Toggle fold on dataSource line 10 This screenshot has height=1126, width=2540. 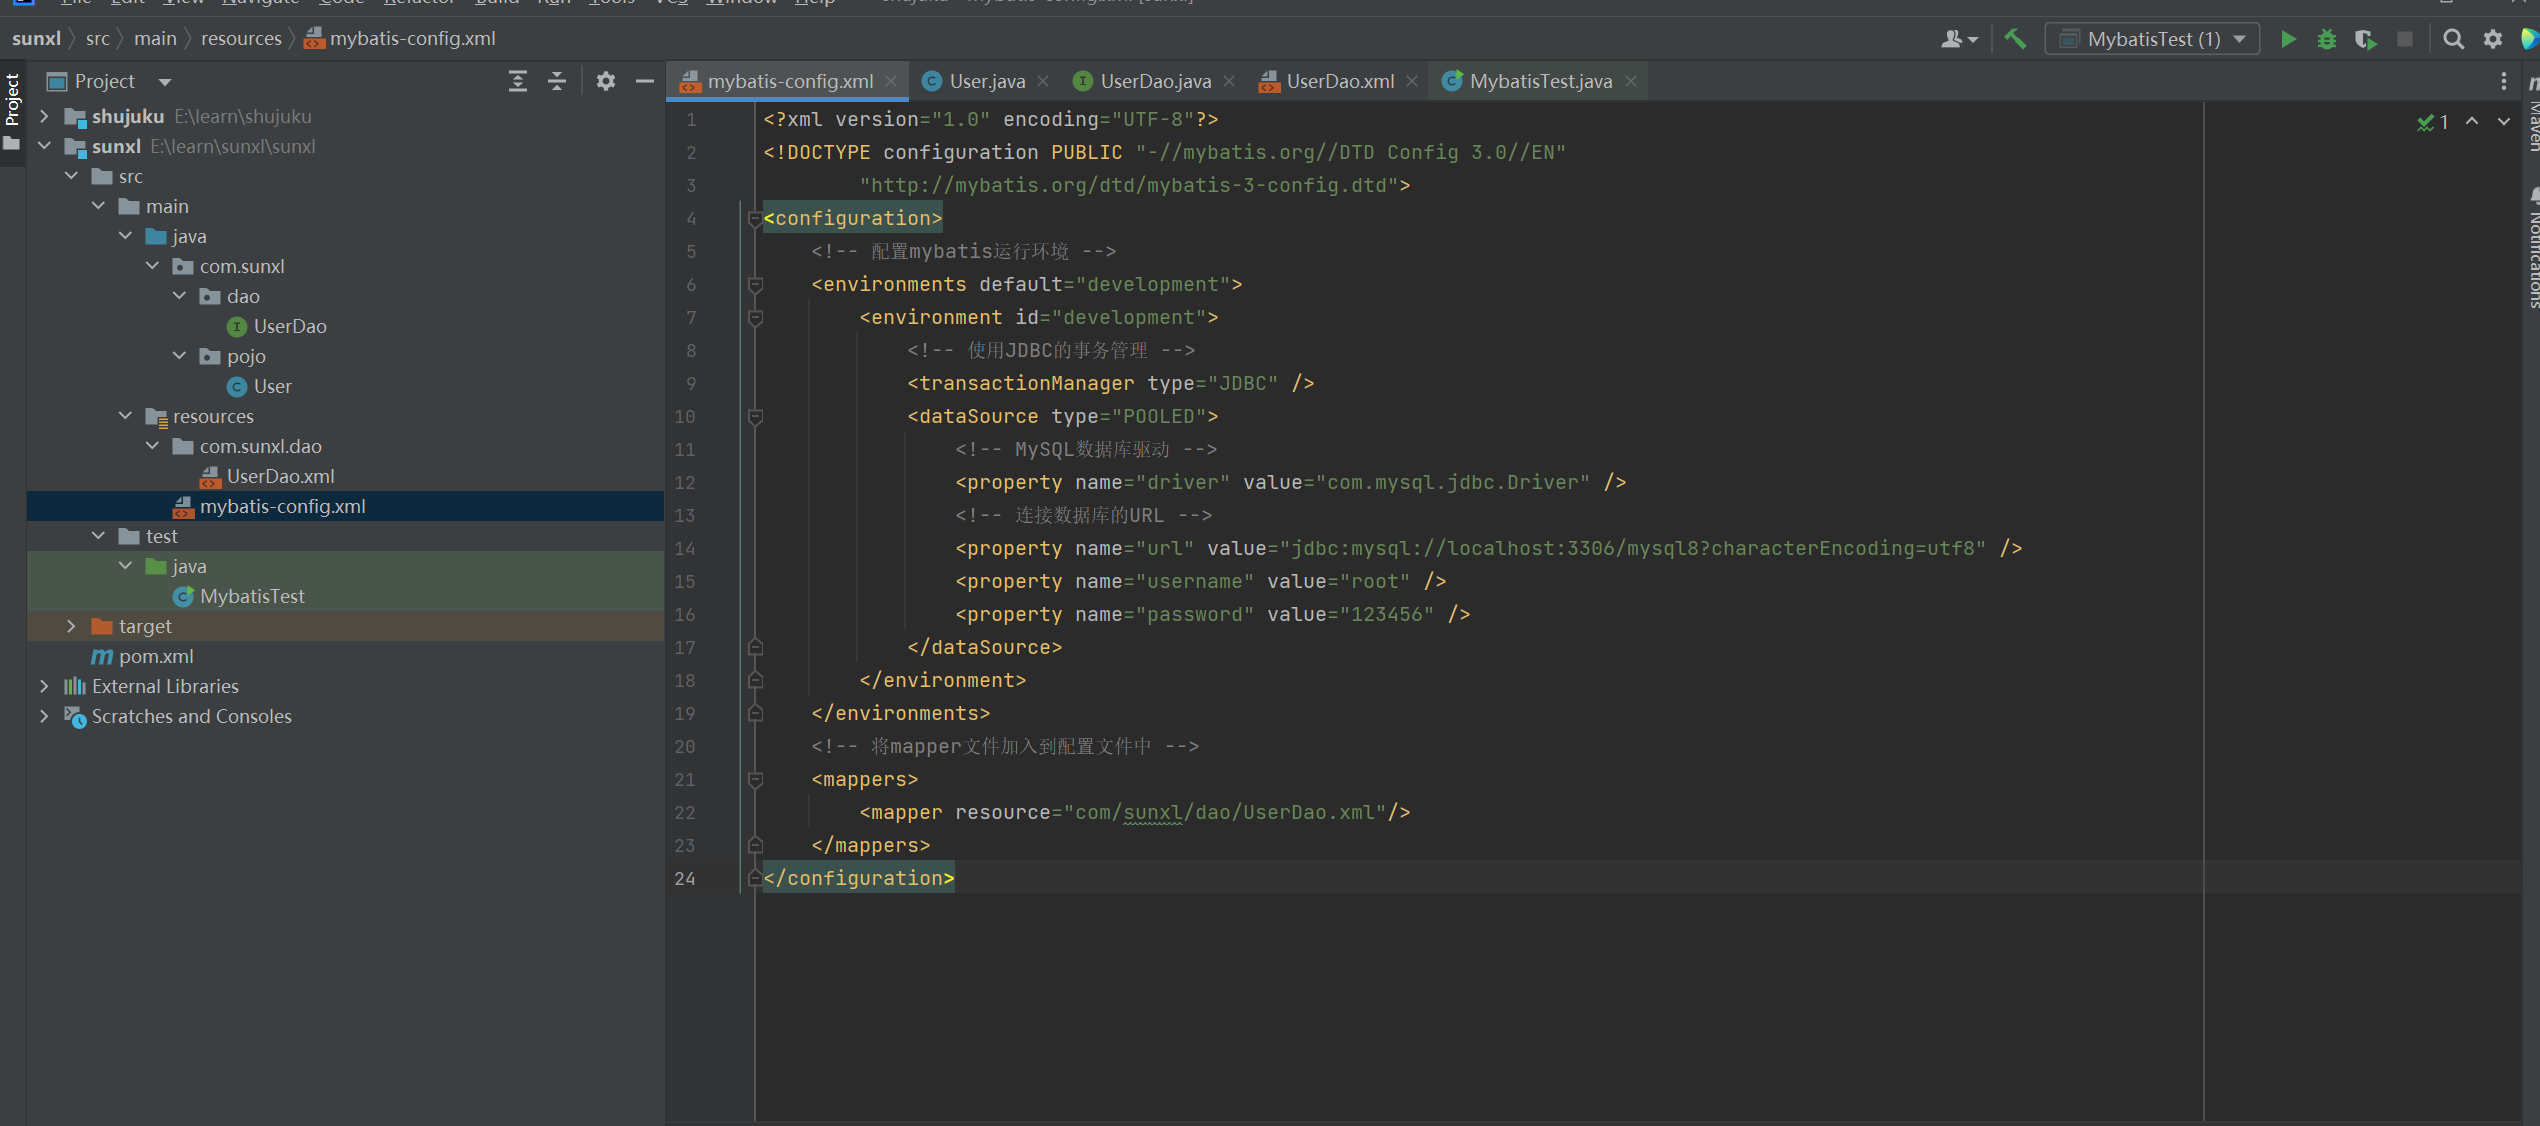click(756, 416)
